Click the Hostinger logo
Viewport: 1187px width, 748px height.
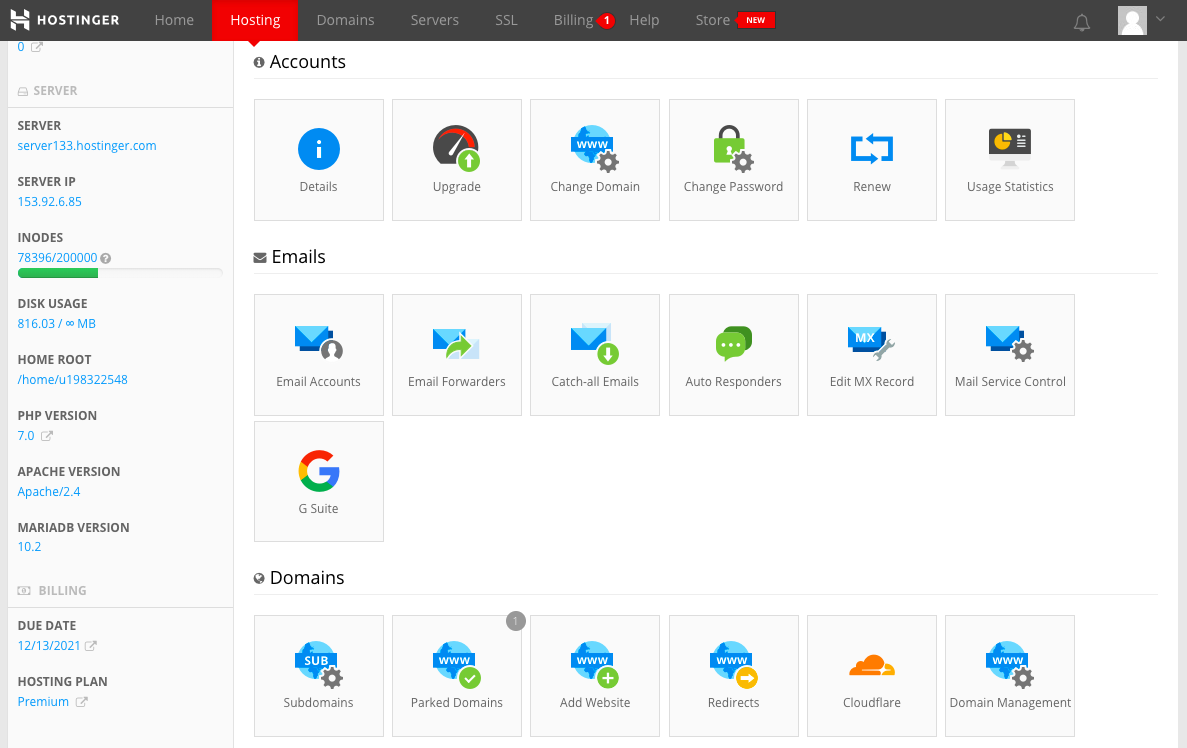(x=65, y=20)
